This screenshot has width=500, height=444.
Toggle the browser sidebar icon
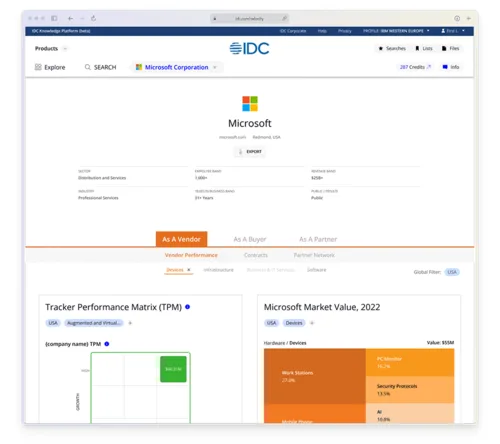pyautogui.click(x=54, y=18)
